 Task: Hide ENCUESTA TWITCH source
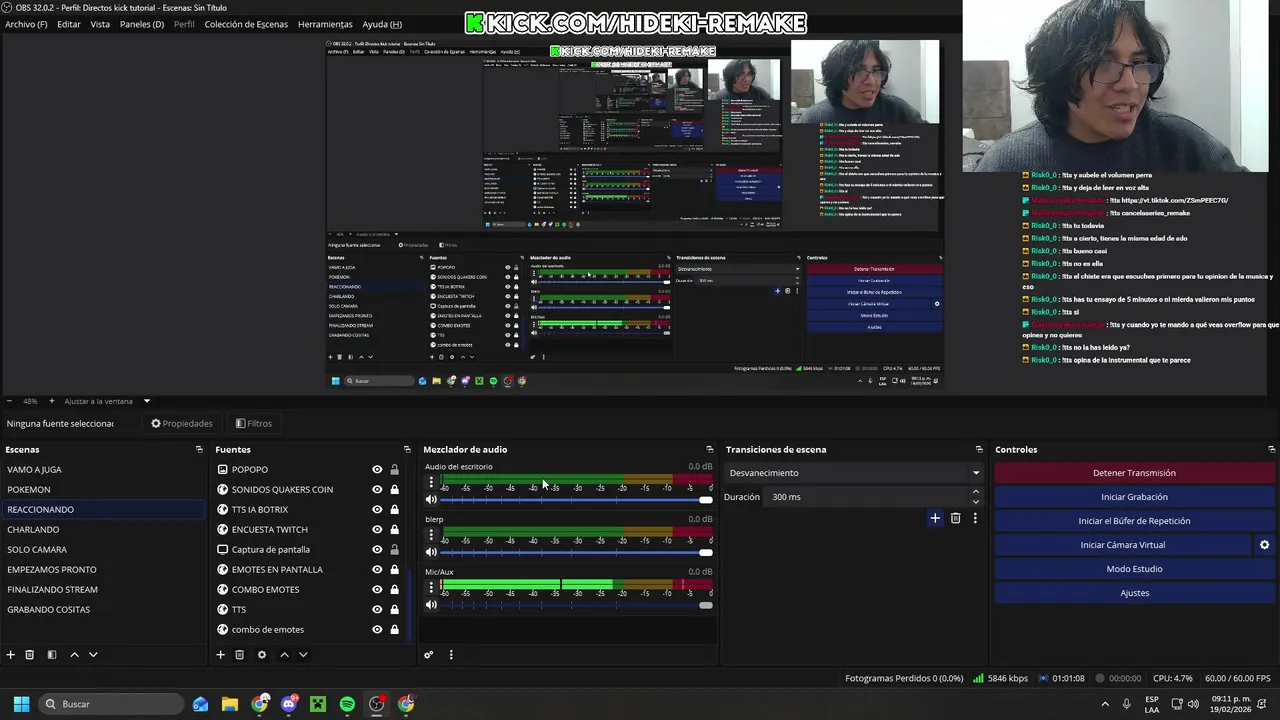[377, 530]
